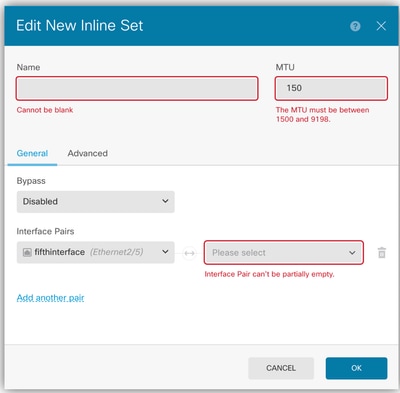
Task: Delete the interface pair with trash icon
Action: pyautogui.click(x=382, y=253)
